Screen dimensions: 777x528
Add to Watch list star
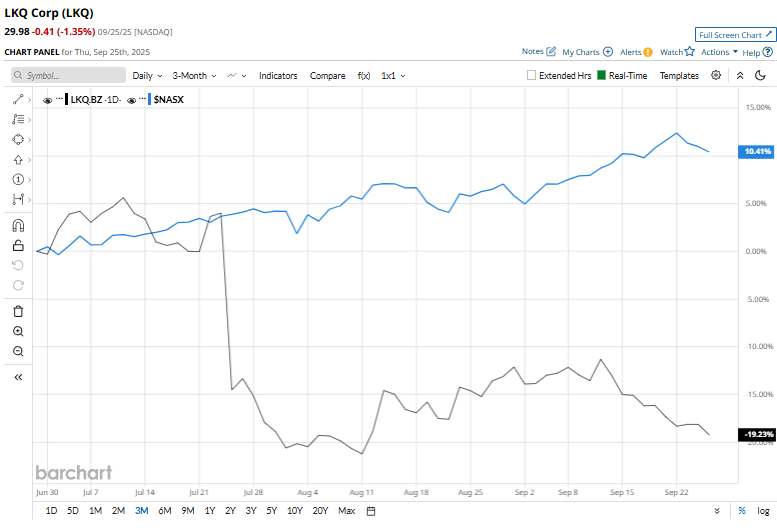click(x=690, y=51)
